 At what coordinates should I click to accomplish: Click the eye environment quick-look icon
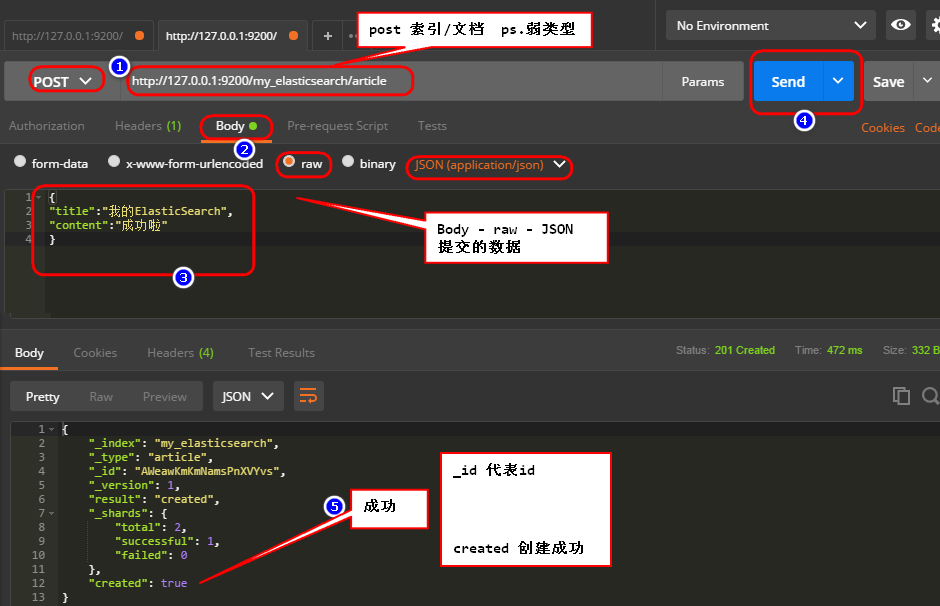pyautogui.click(x=900, y=25)
